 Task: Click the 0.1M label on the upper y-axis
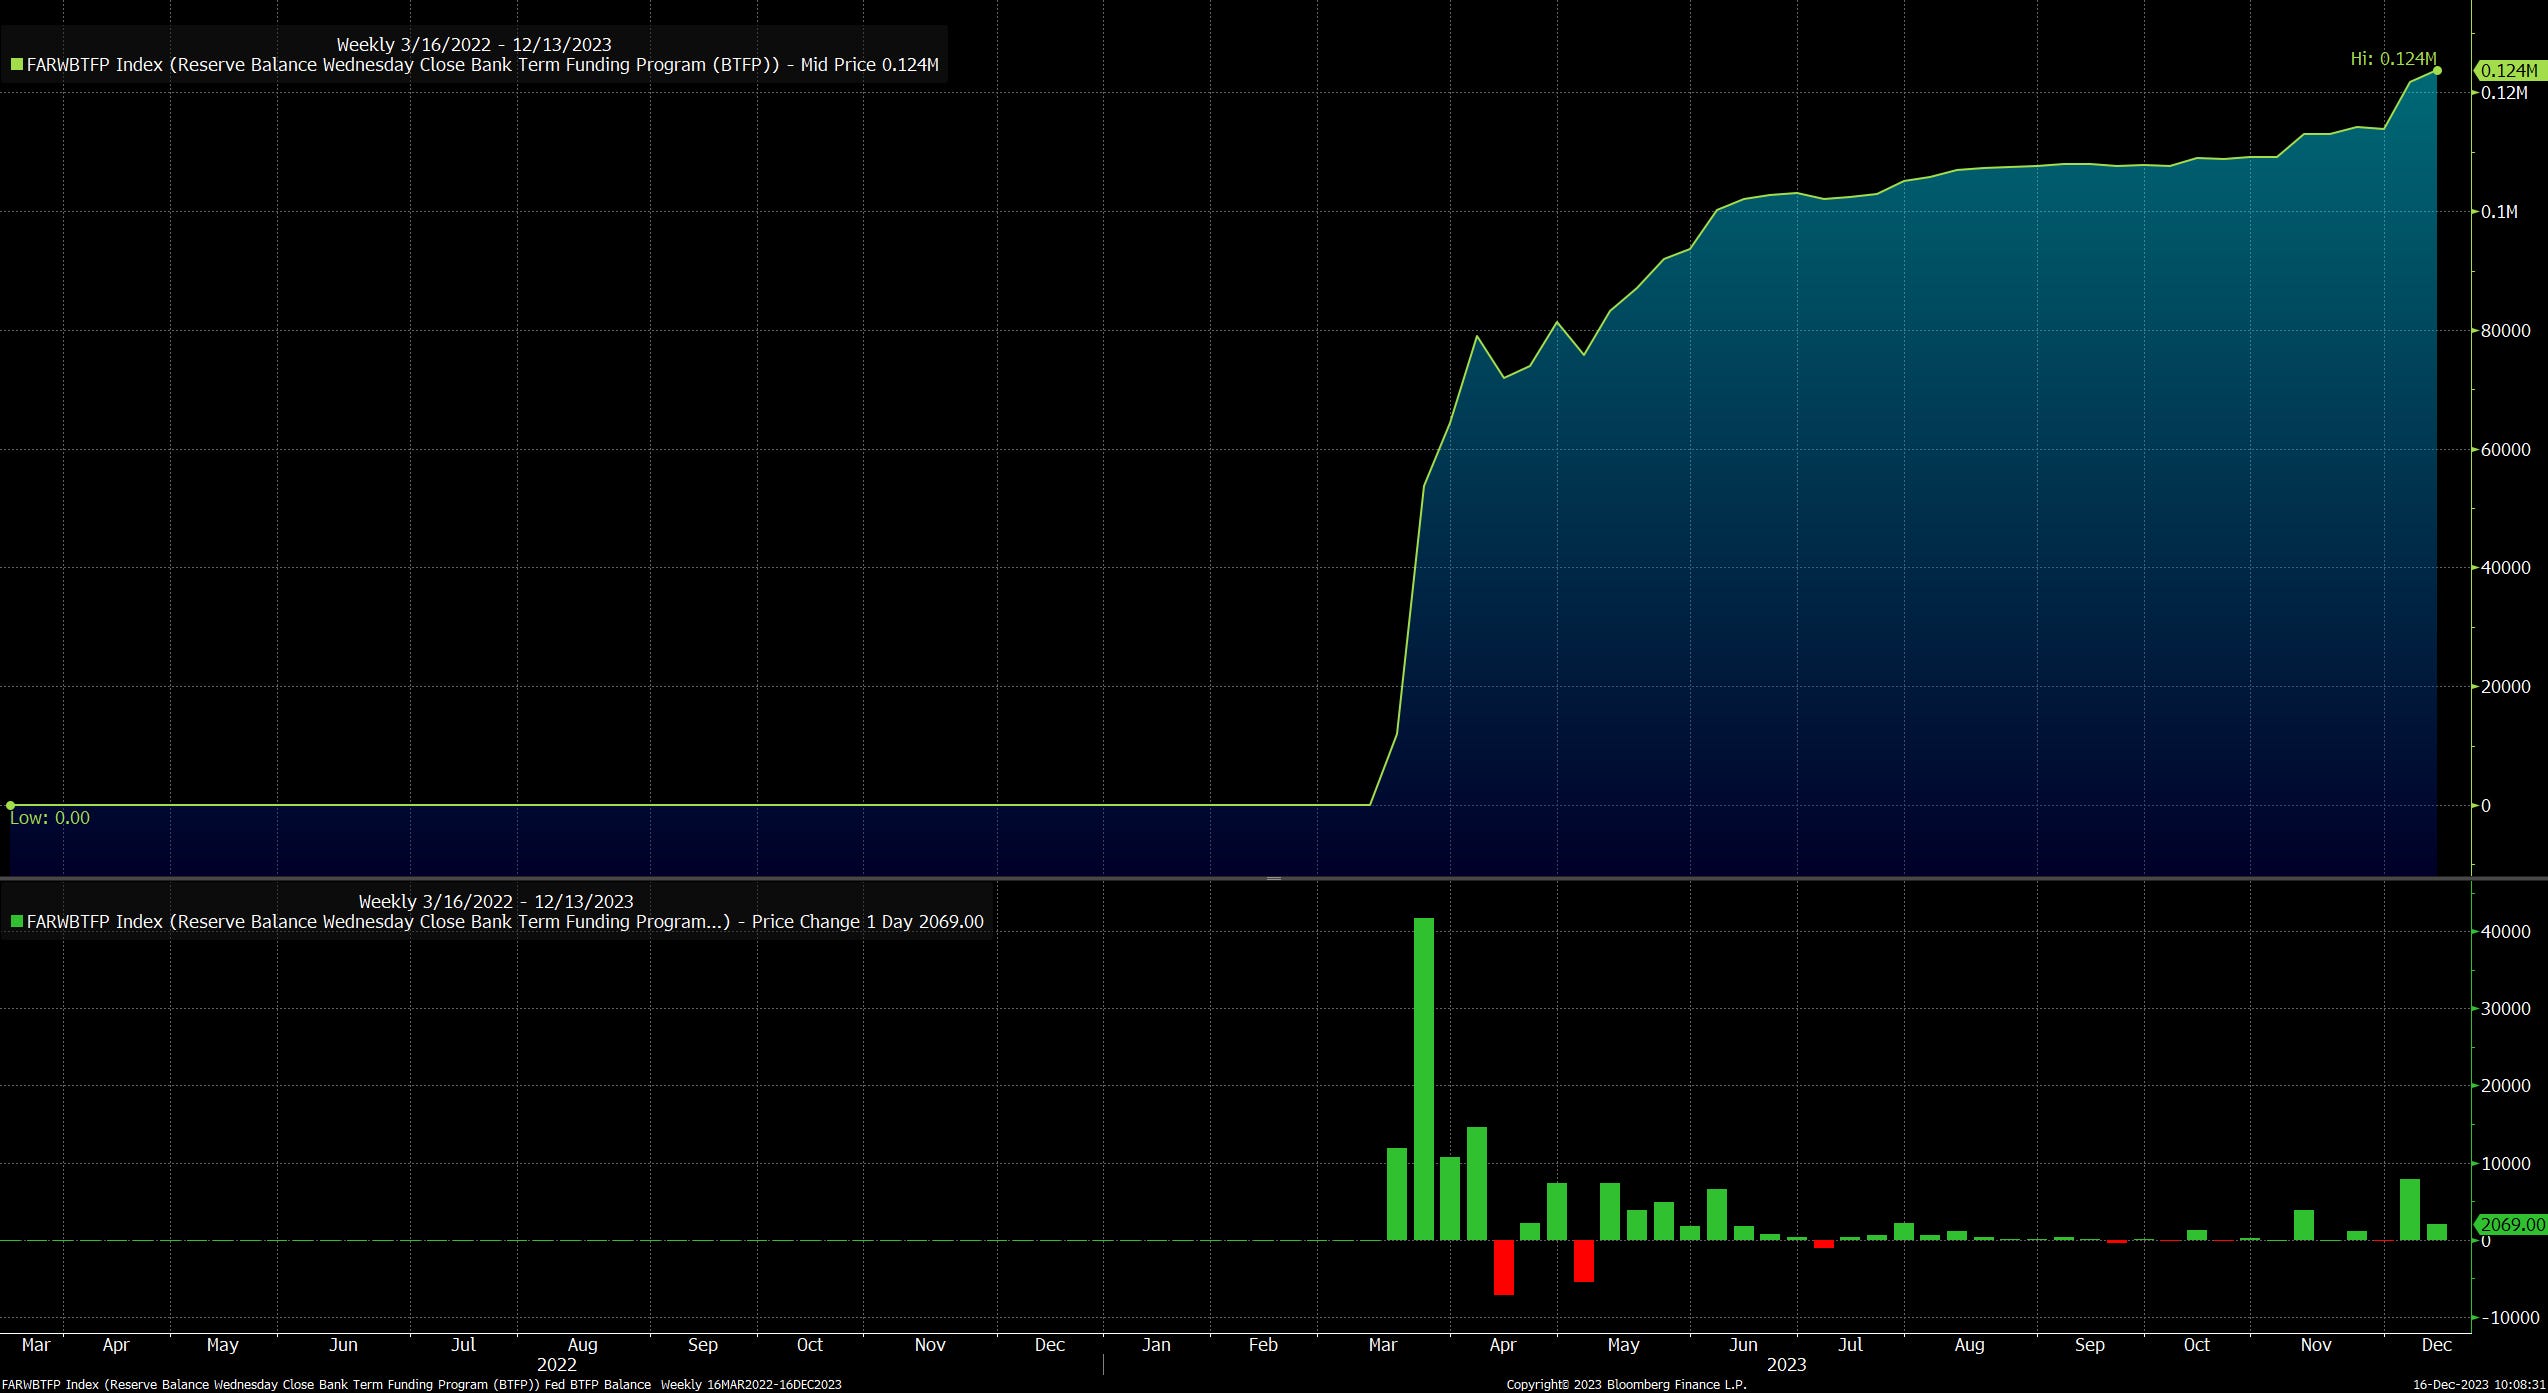(2499, 212)
